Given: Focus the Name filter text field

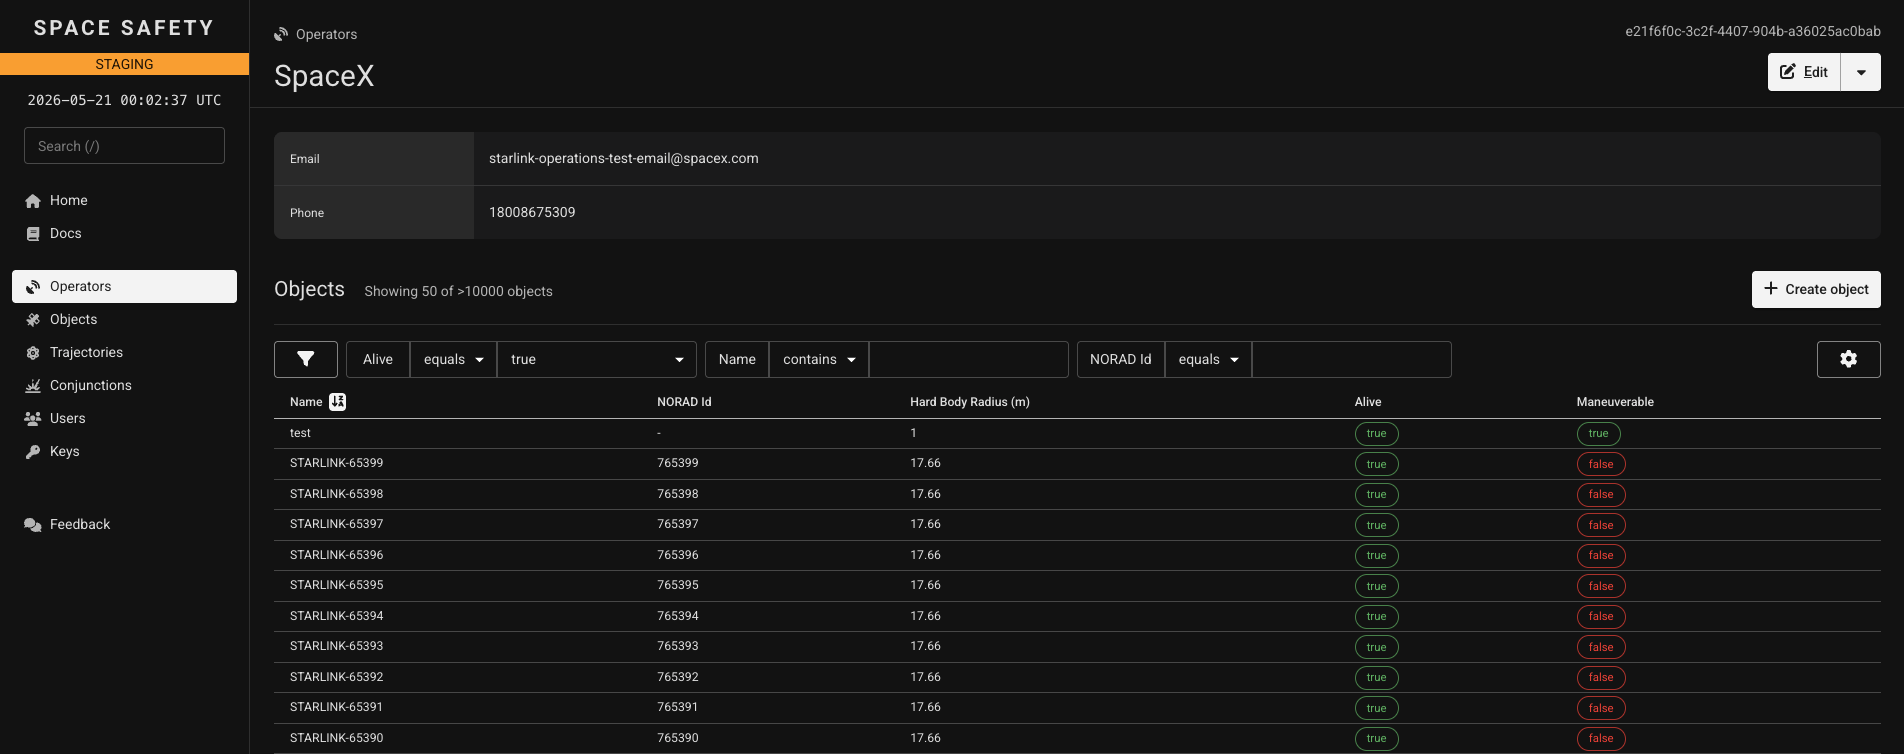Looking at the screenshot, I should pyautogui.click(x=969, y=359).
